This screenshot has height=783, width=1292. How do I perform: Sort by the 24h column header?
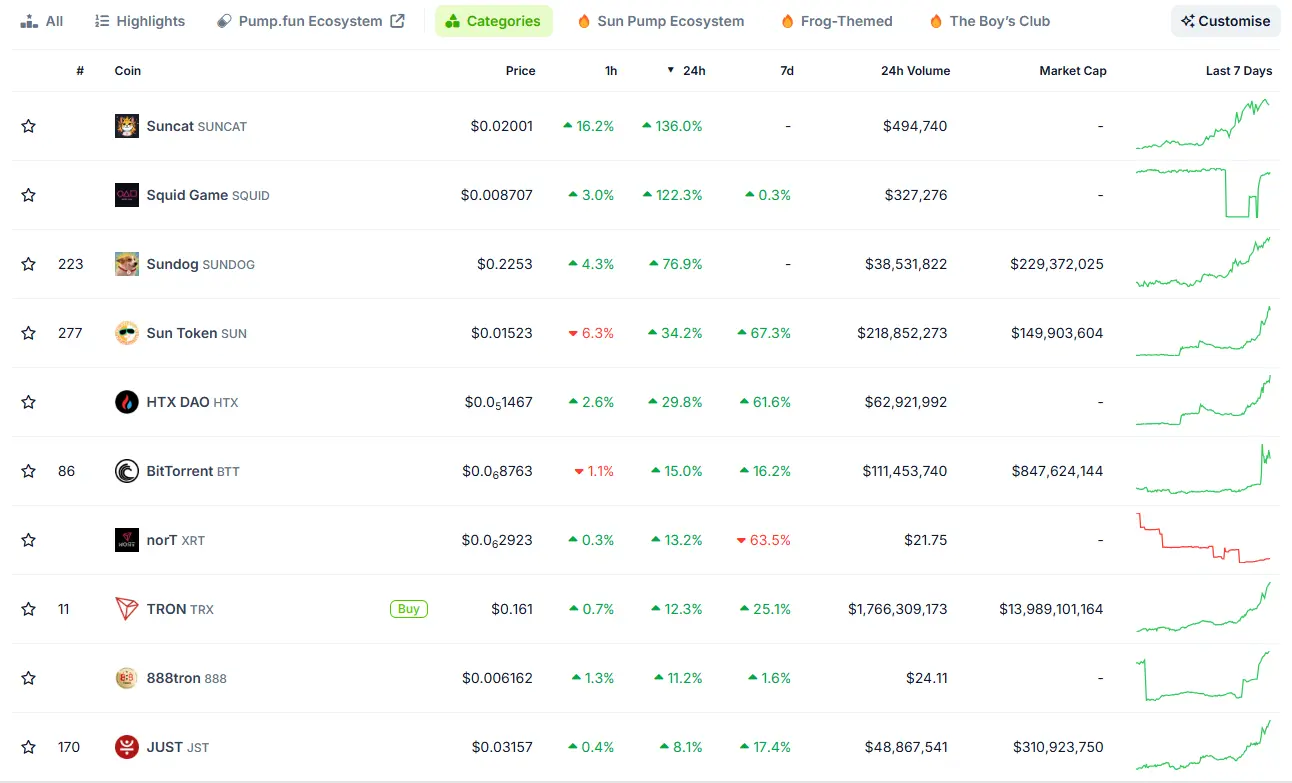[x=686, y=71]
